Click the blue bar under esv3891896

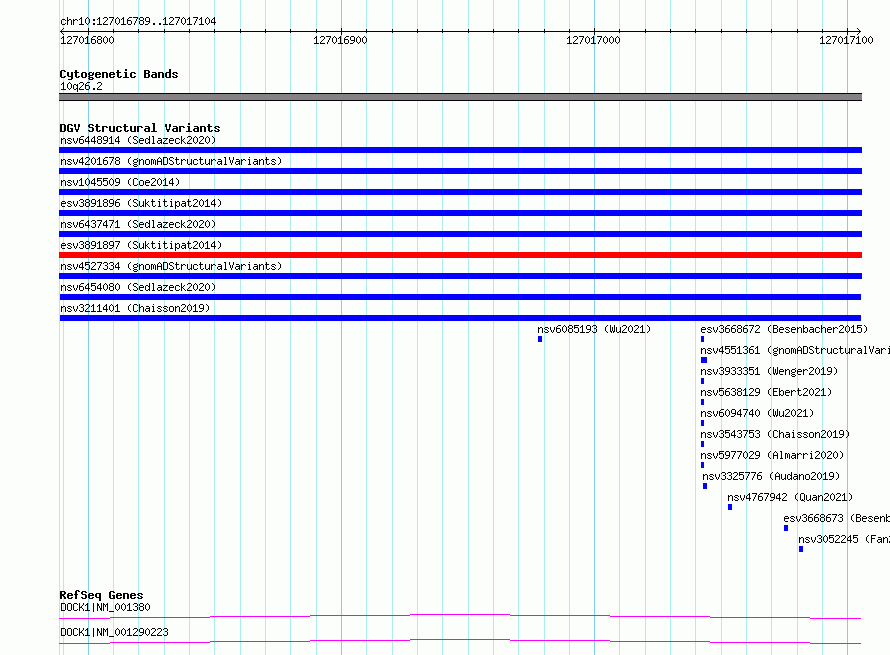[460, 213]
